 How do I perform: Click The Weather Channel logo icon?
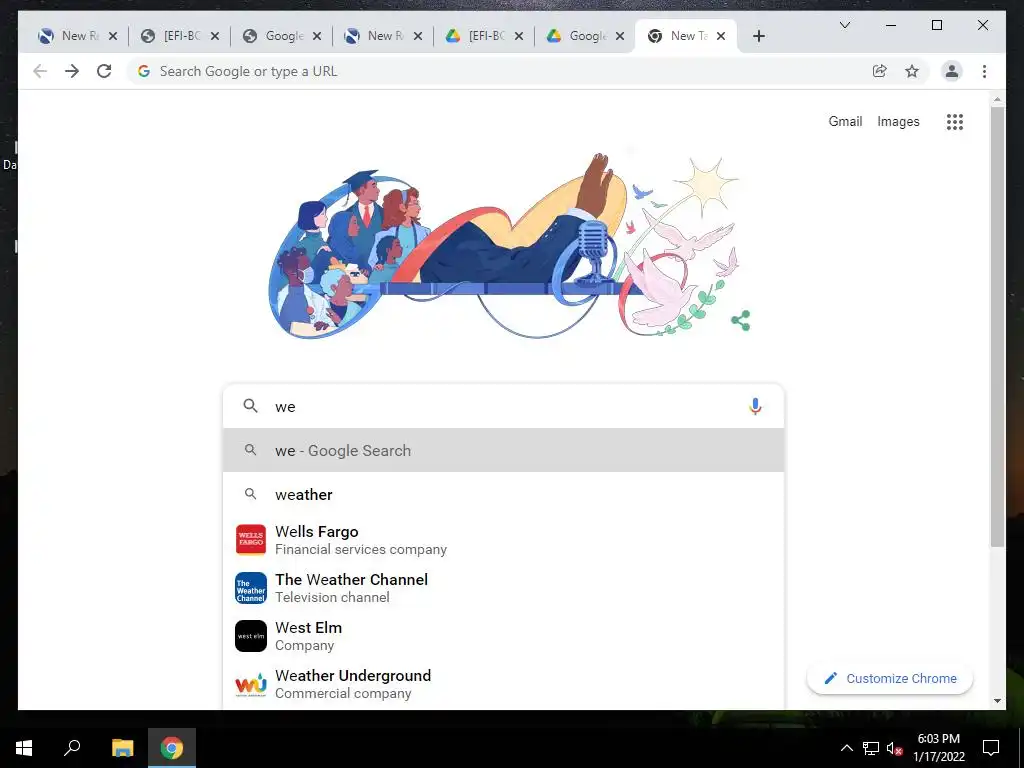[251, 588]
